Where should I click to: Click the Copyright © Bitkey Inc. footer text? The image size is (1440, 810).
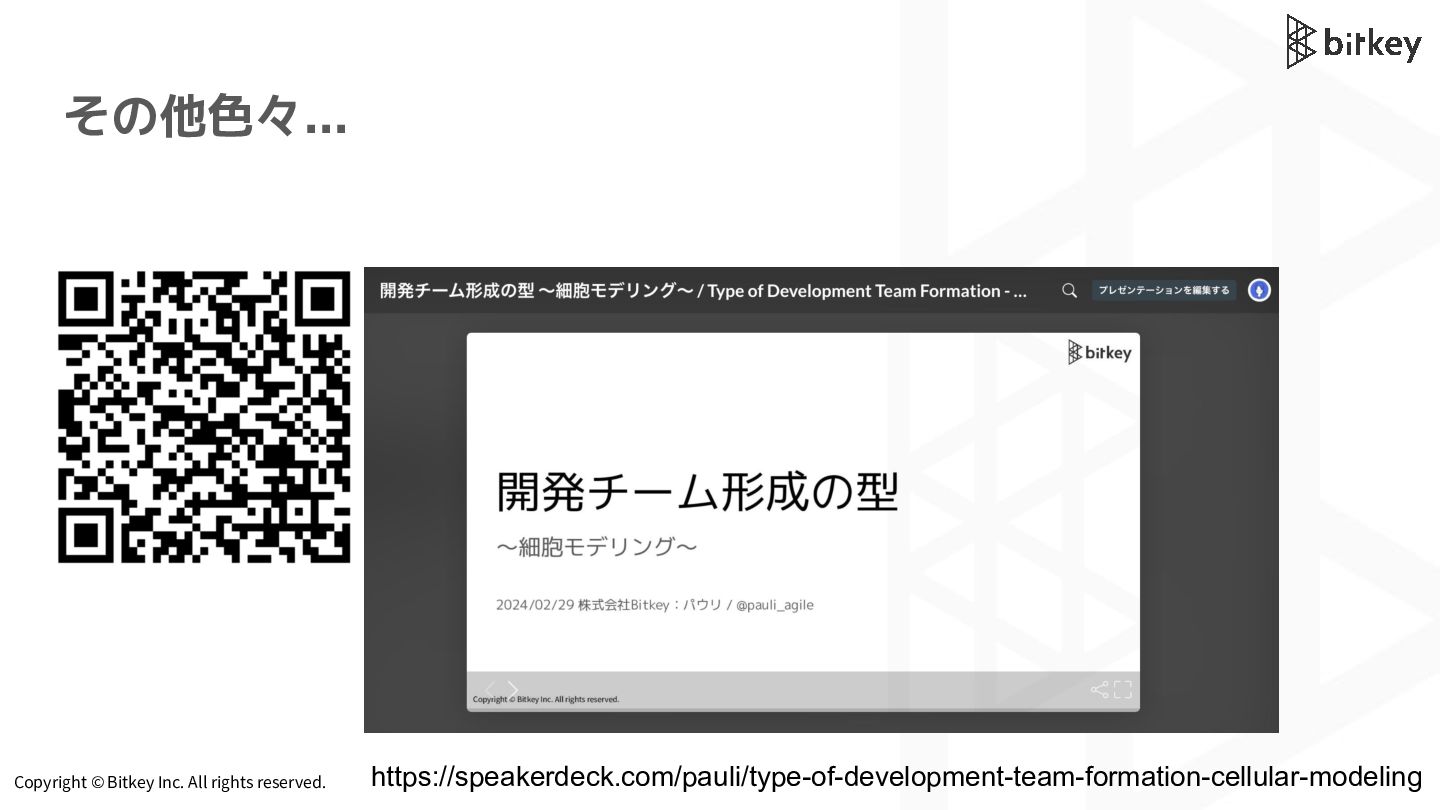[x=170, y=782]
